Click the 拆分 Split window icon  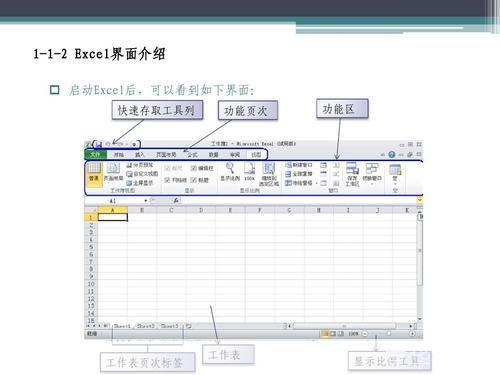(x=323, y=165)
